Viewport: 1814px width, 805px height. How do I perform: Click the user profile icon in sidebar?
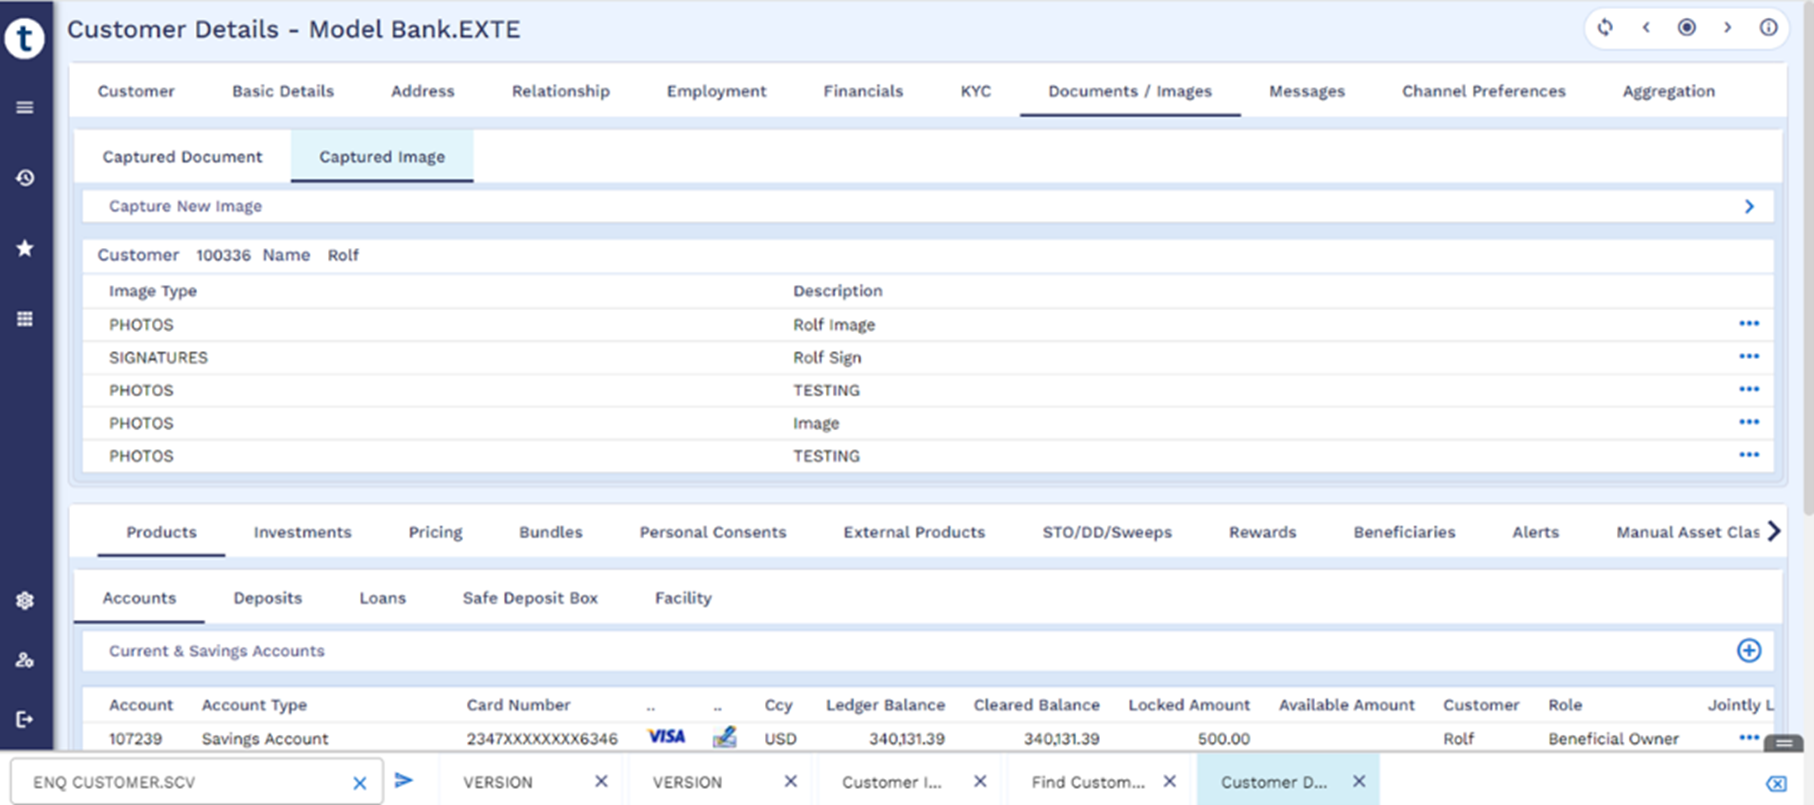pyautogui.click(x=25, y=660)
